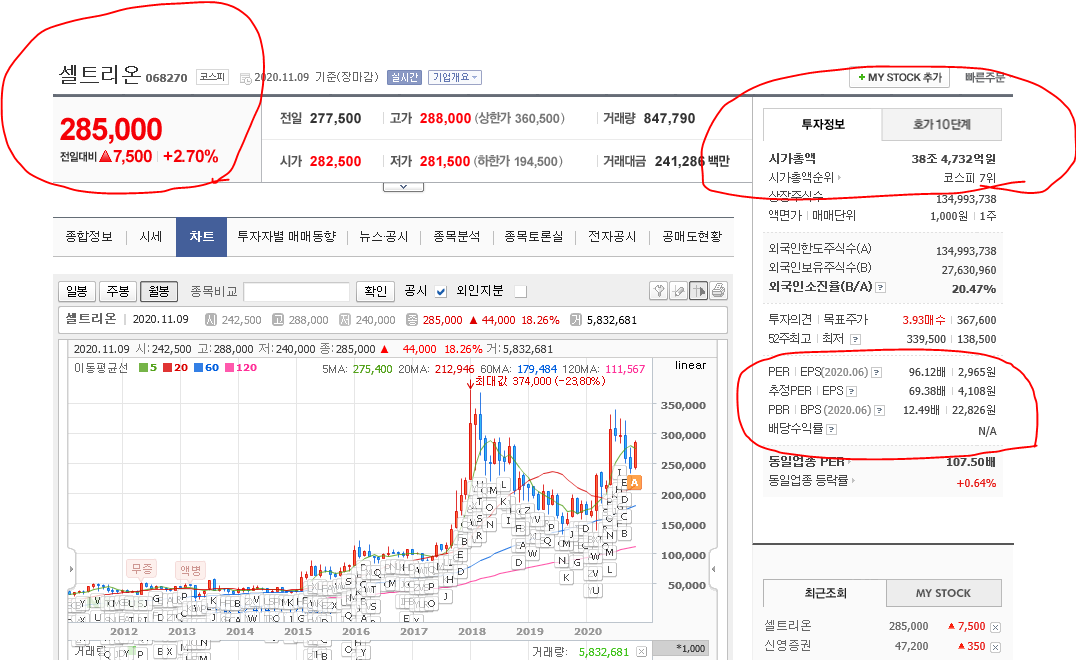This screenshot has width=1076, height=660.
Task: Open the 공매도현황 tab
Action: pos(692,237)
